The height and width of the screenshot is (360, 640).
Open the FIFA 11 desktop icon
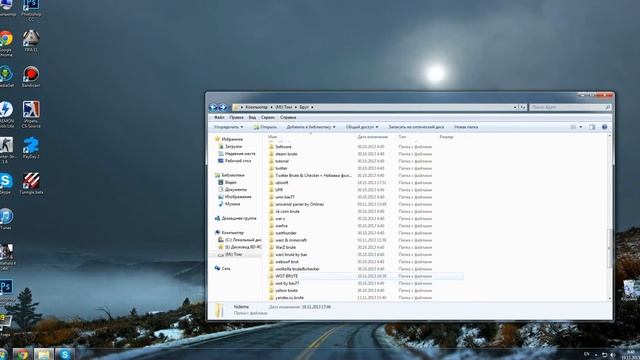pos(31,41)
